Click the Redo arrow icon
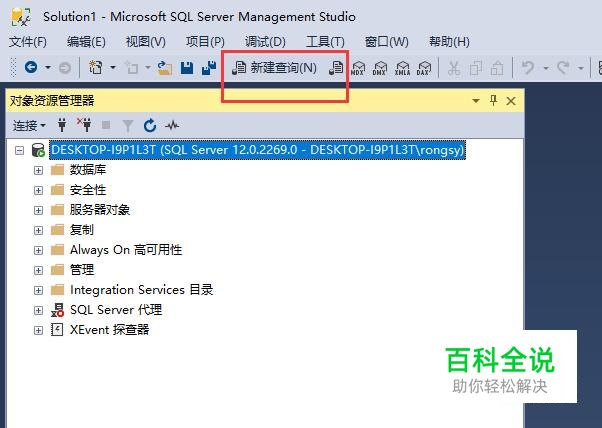This screenshot has height=428, width=602. pos(563,68)
